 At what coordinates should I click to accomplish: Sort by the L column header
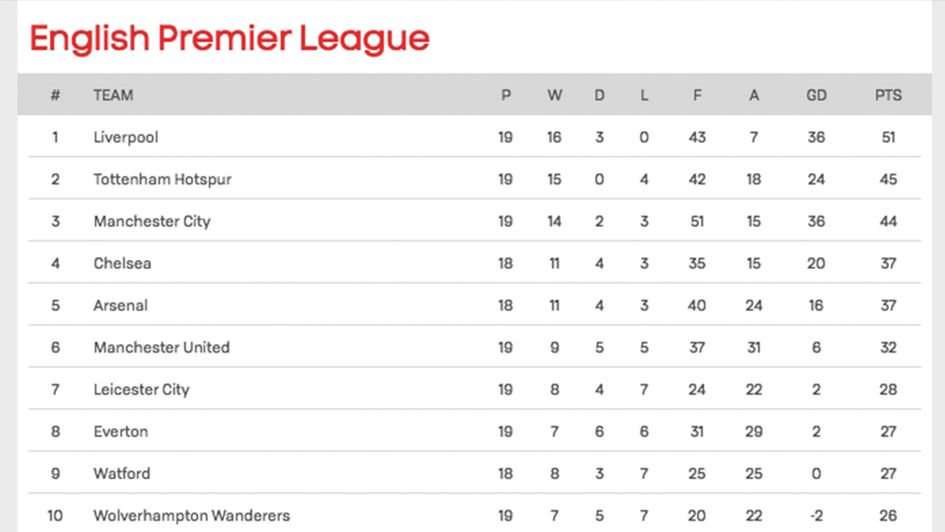pos(644,95)
